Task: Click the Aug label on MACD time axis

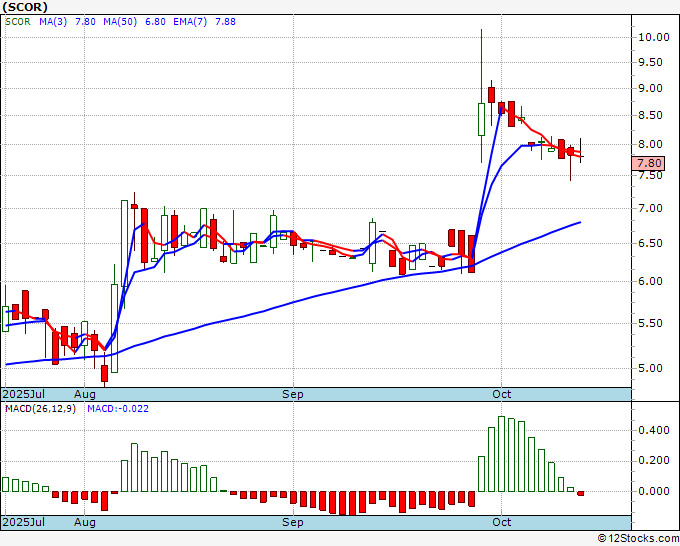Action: coord(85,522)
